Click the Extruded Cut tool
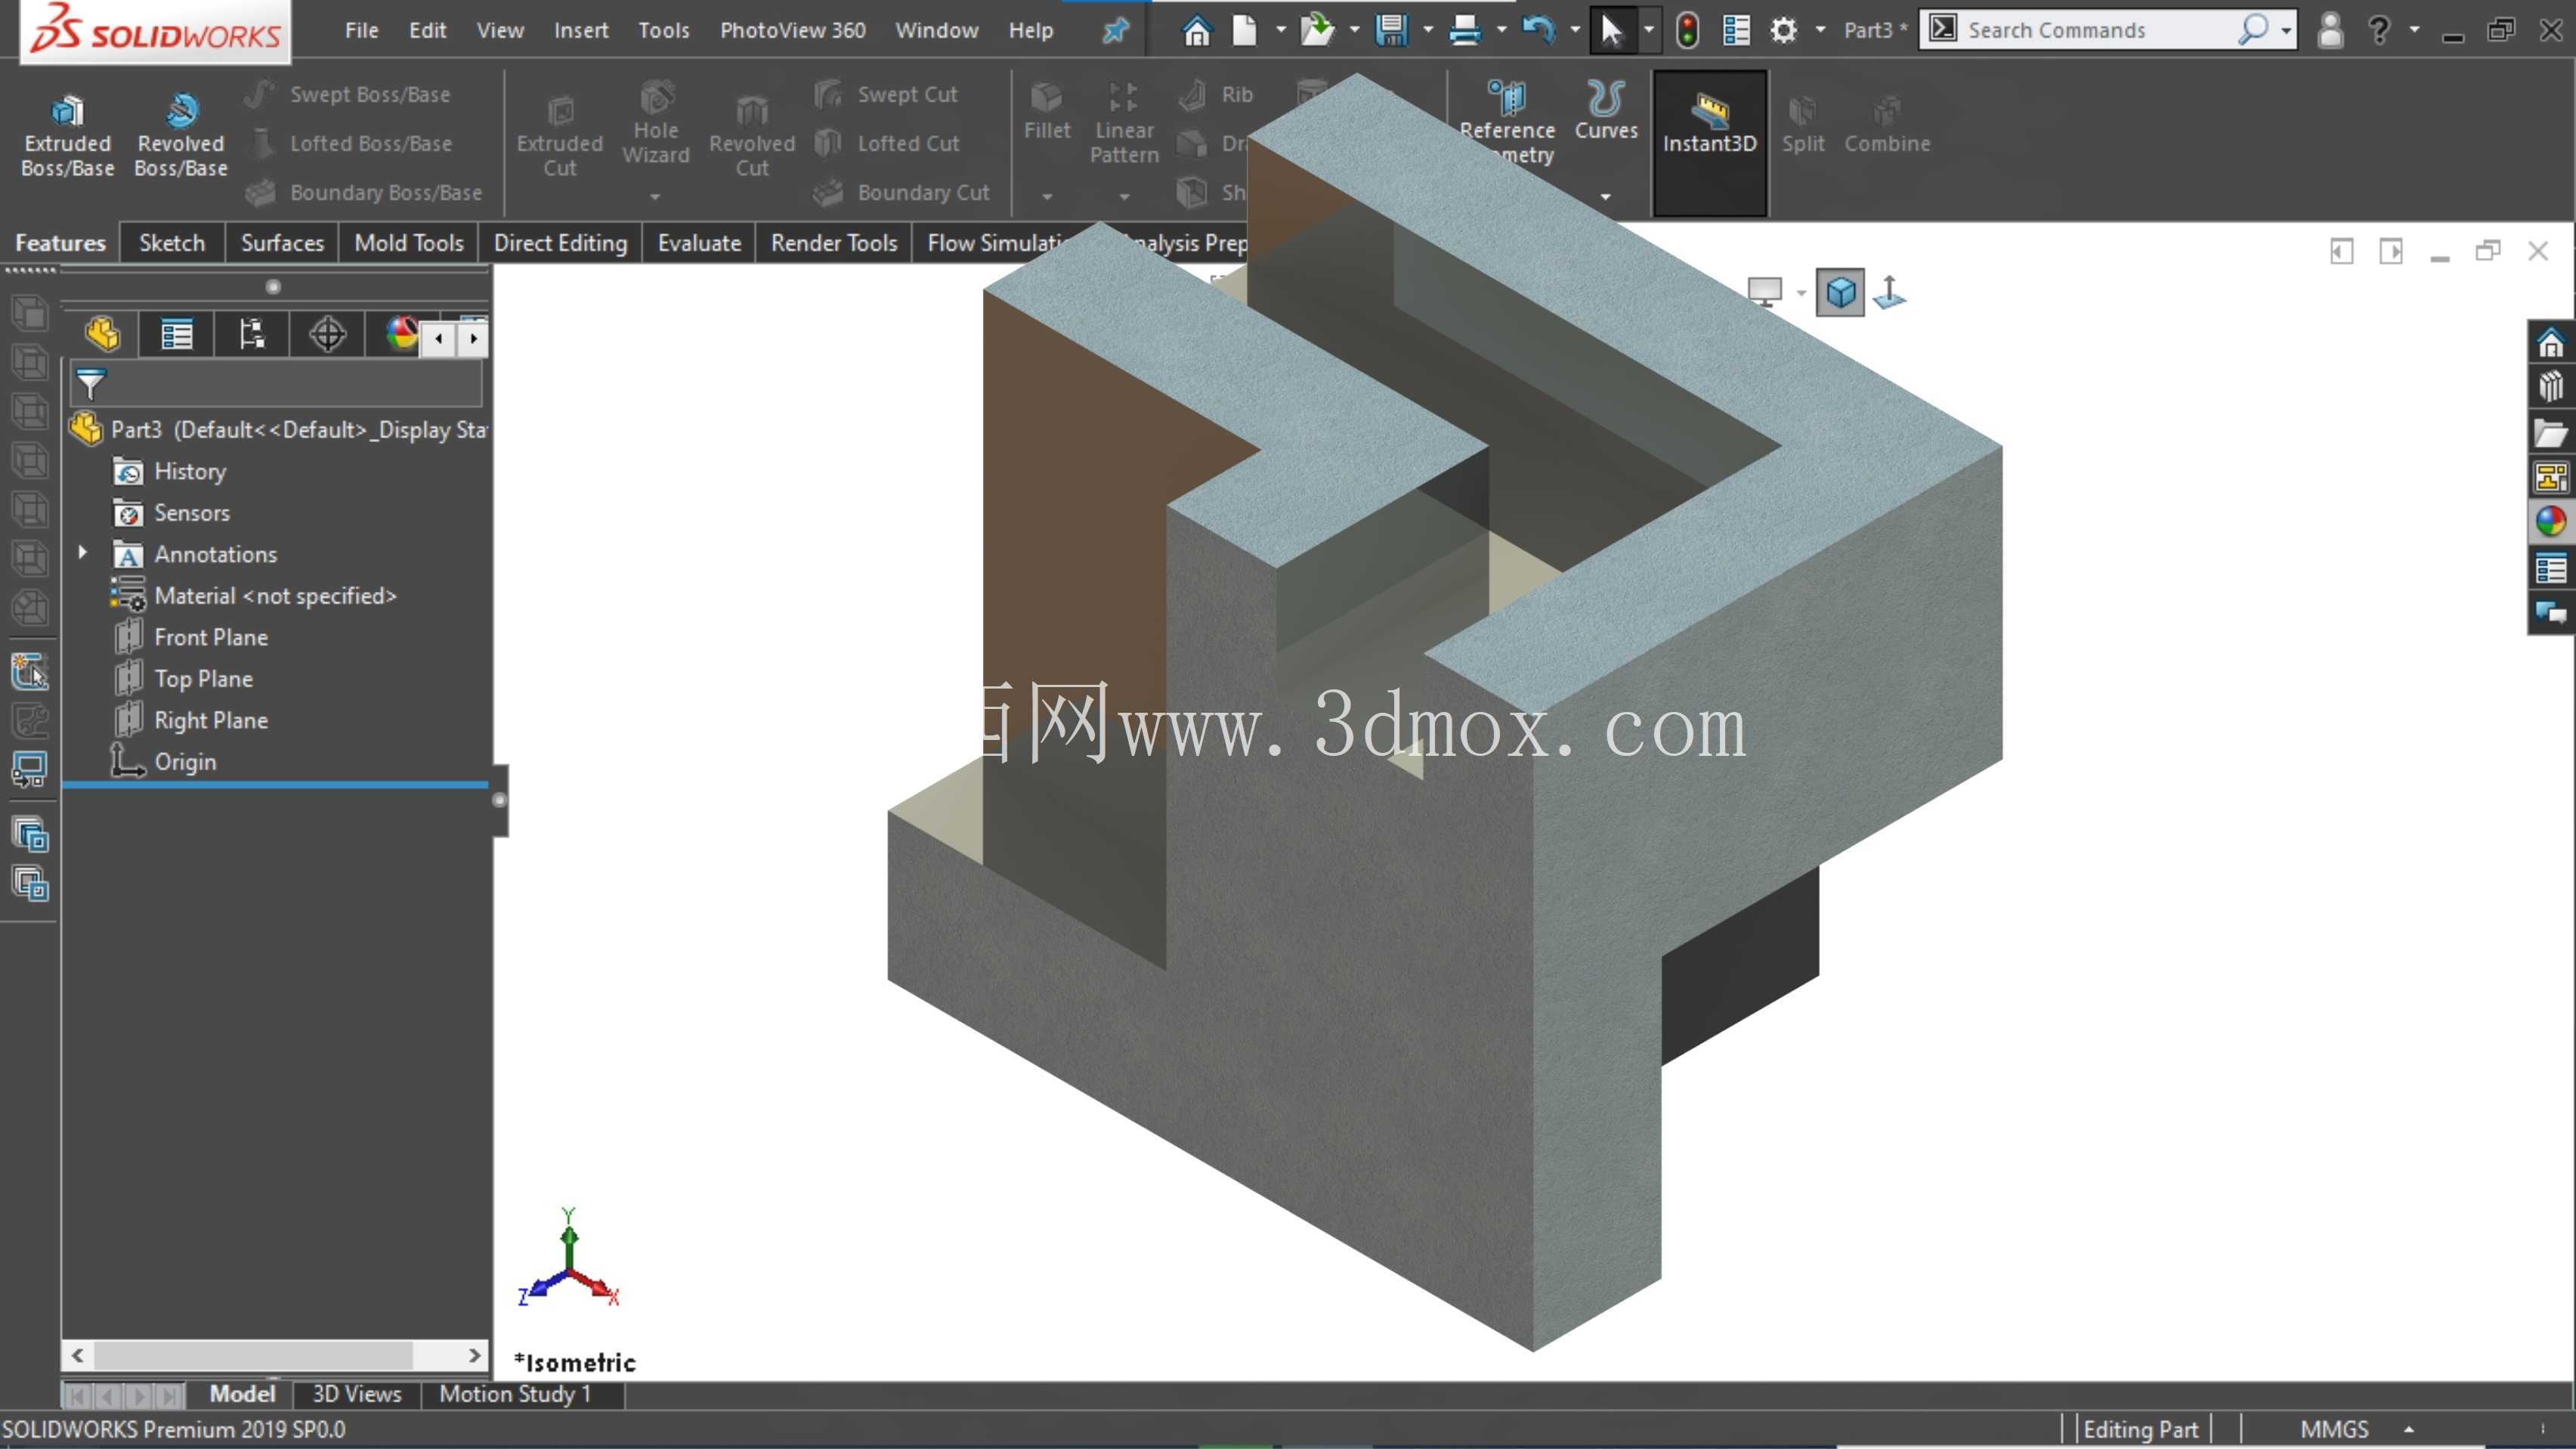This screenshot has height=1449, width=2576. coord(559,135)
